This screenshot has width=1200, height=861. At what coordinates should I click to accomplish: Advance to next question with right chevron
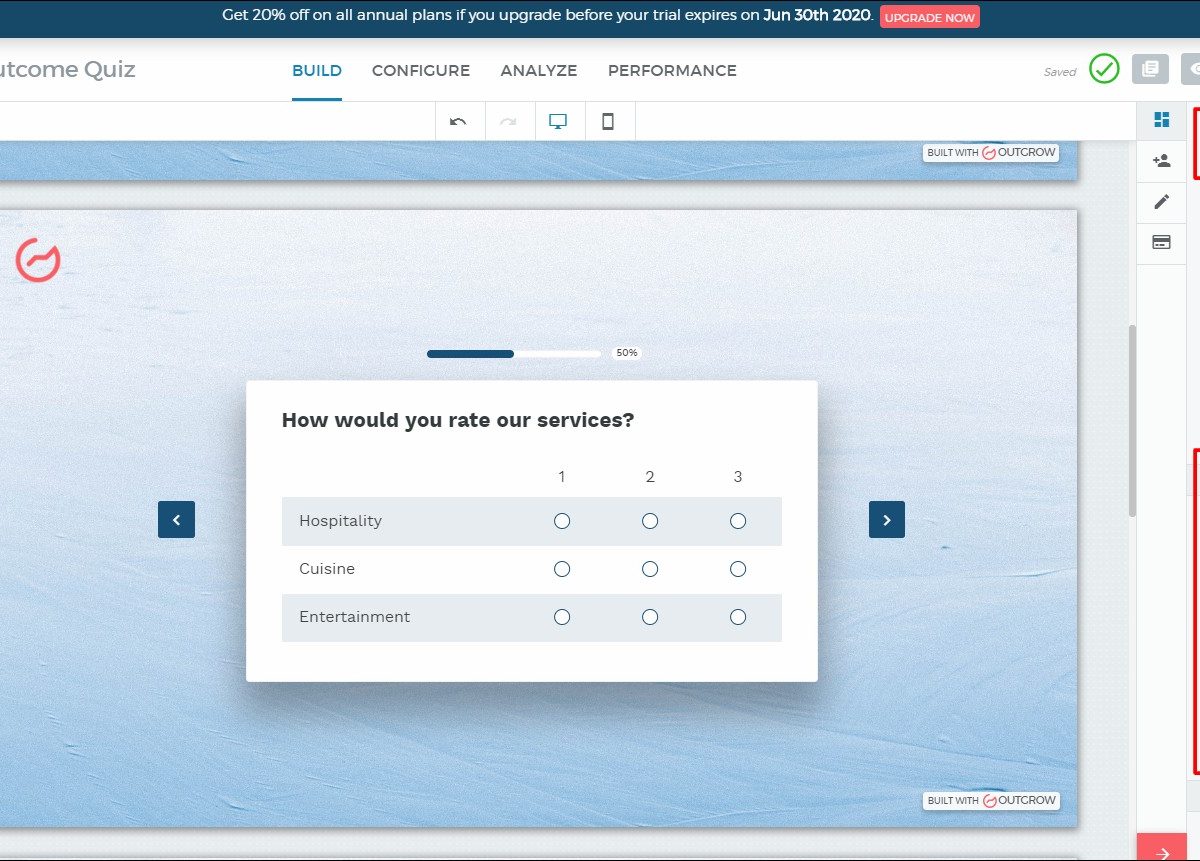click(887, 520)
